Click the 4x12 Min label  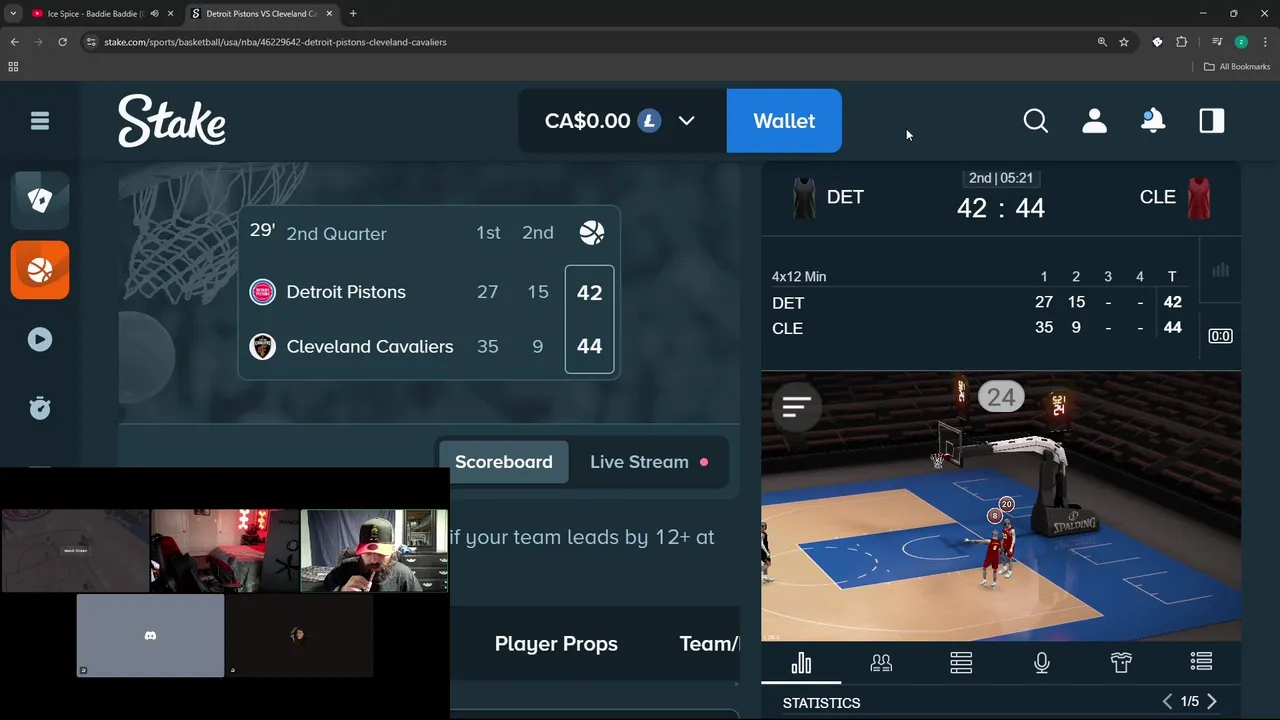(x=799, y=277)
